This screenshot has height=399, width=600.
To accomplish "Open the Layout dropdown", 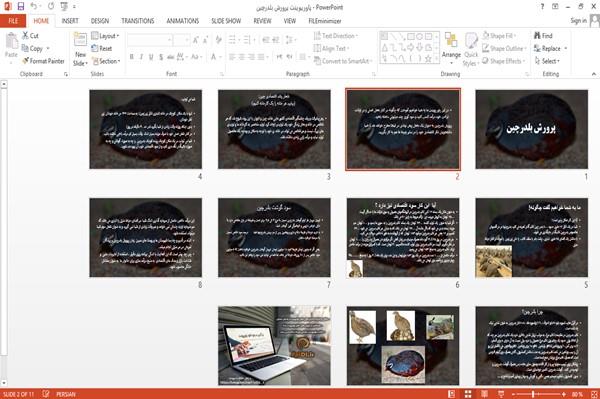I will click(x=105, y=36).
